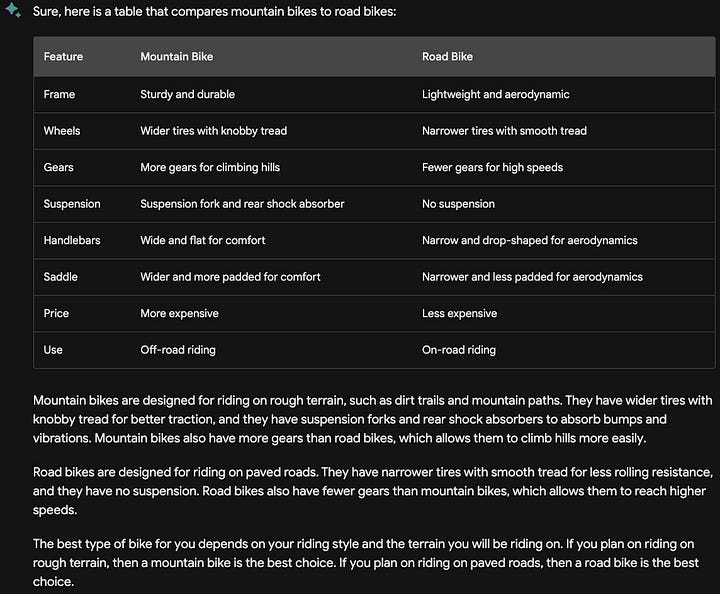
Task: Click the 'Off-road riding' cell
Action: tap(178, 350)
